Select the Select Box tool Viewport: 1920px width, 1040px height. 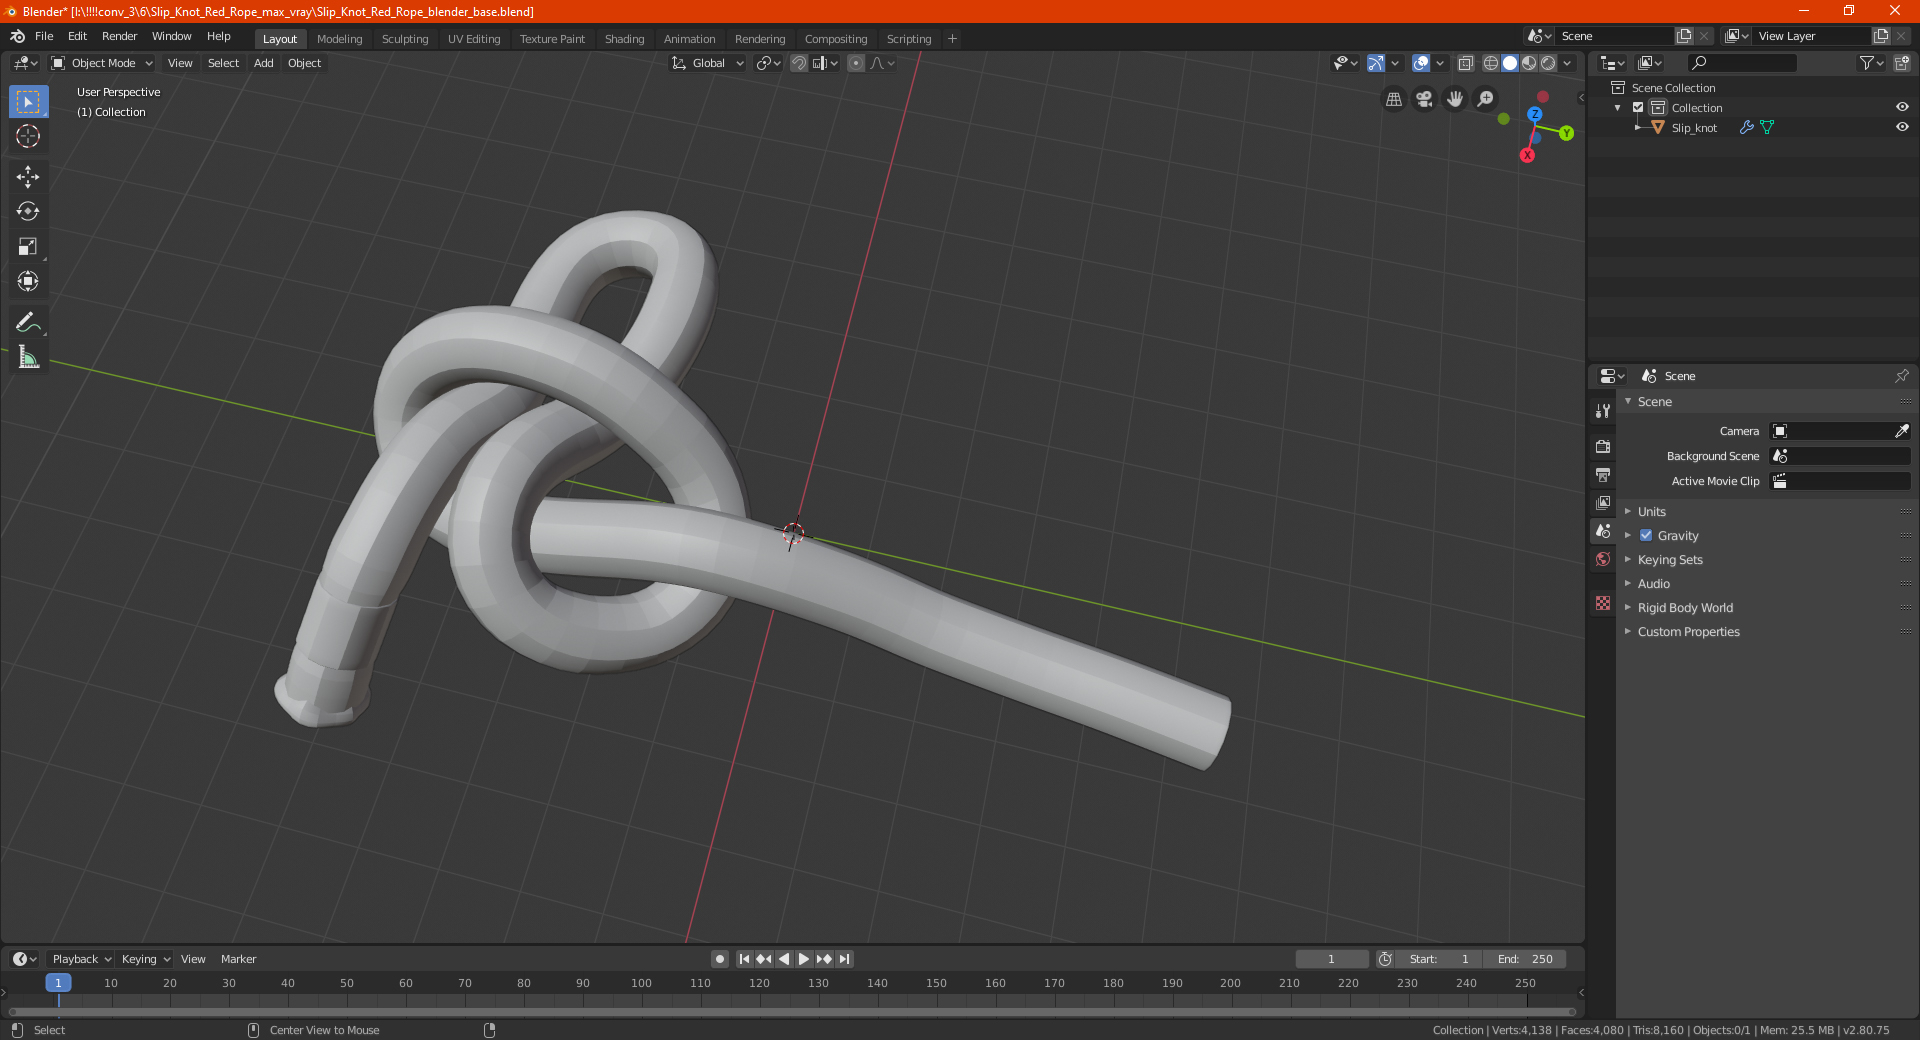coord(28,102)
